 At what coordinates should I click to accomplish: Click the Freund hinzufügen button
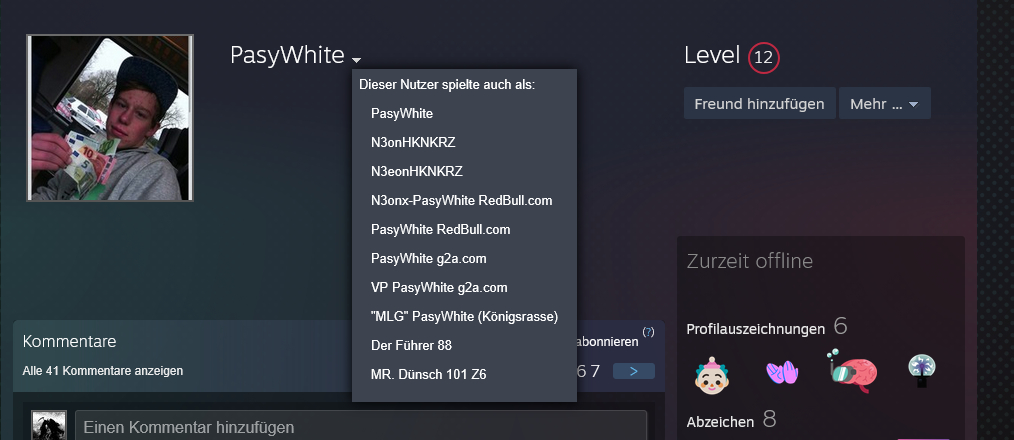point(760,104)
